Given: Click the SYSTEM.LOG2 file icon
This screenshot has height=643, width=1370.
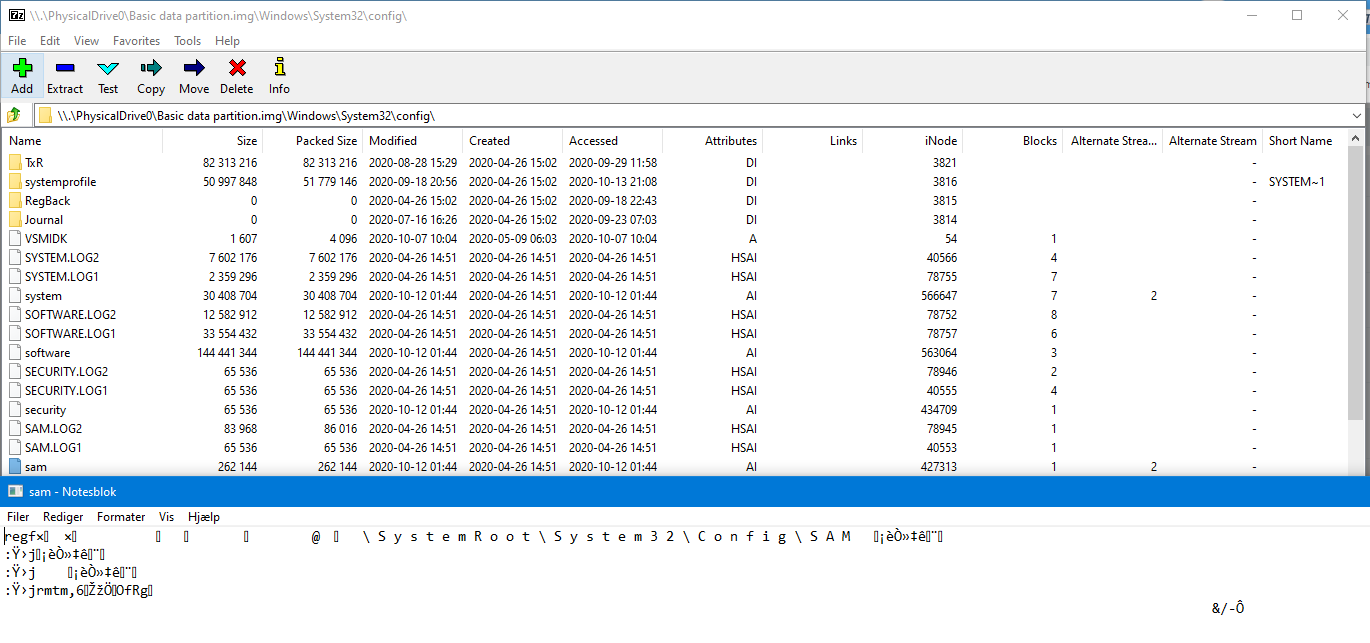Looking at the screenshot, I should 15,257.
